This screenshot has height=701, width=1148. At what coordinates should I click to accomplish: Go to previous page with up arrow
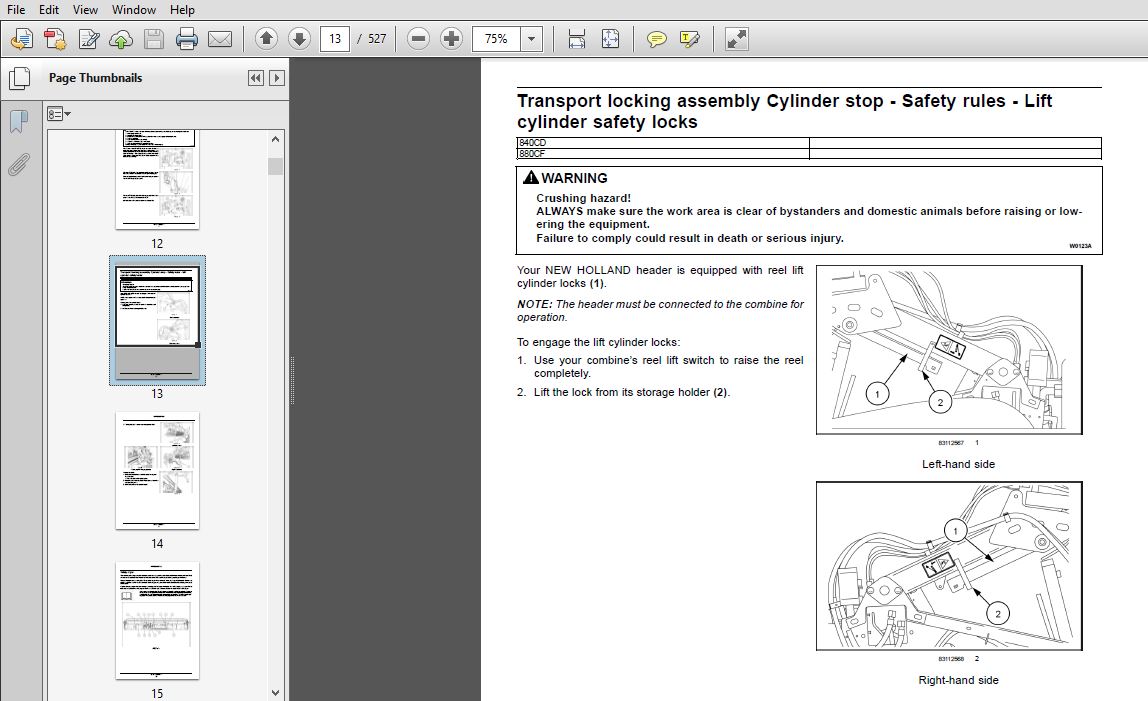pyautogui.click(x=266, y=39)
